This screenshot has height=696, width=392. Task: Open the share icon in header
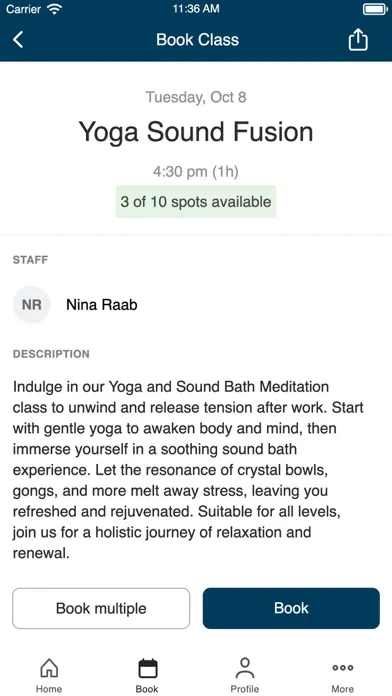tap(358, 40)
